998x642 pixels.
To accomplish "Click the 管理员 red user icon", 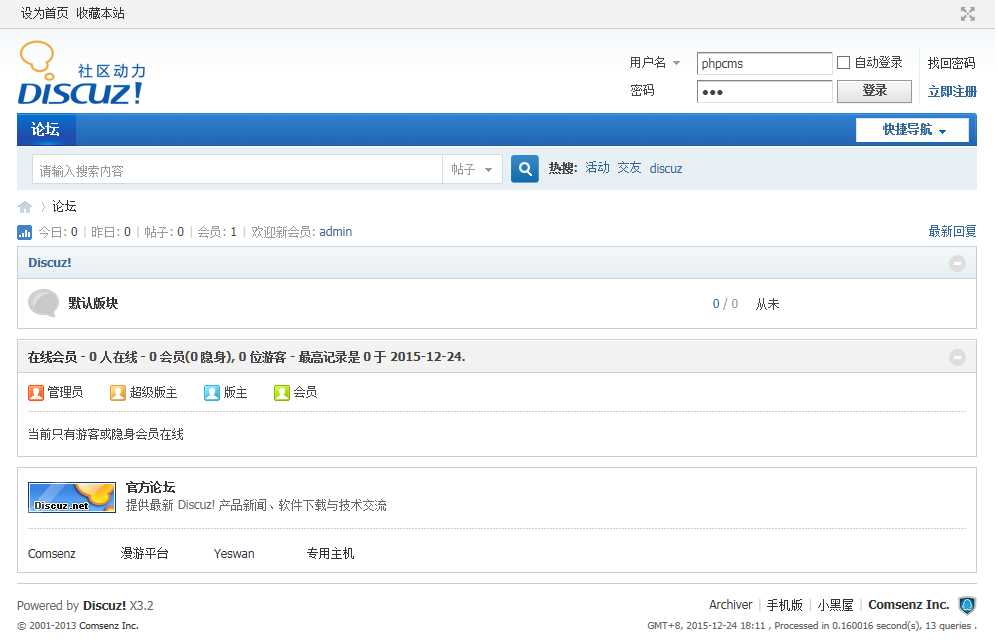I will coord(36,393).
